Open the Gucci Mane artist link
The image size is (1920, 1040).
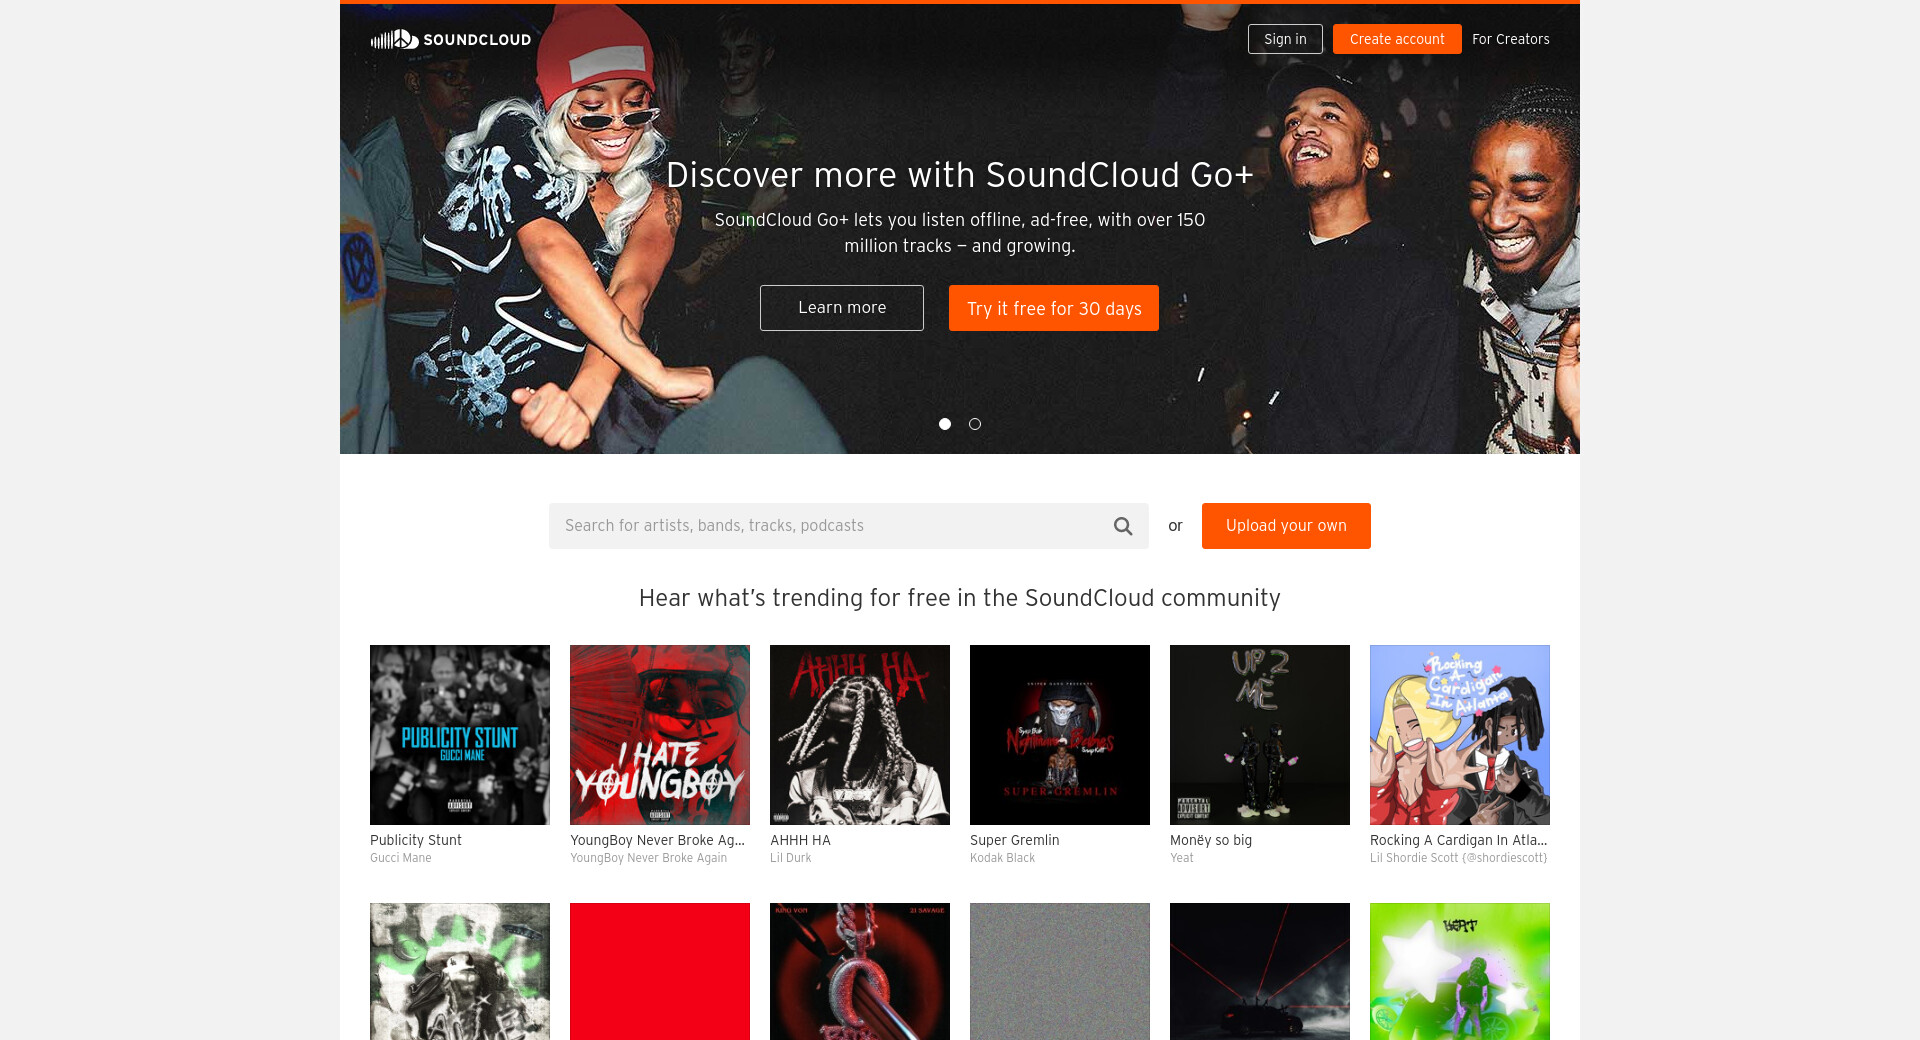coord(401,858)
